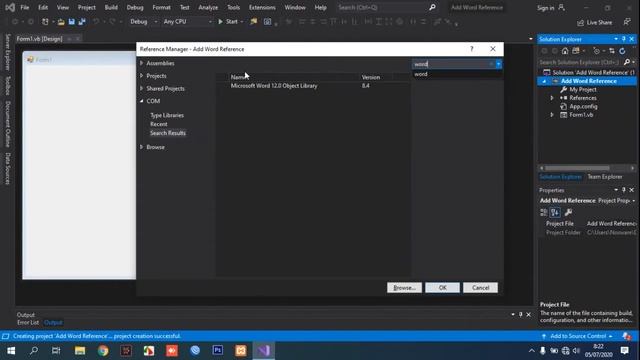Click the Categorized icon in Properties panel
This screenshot has height=360, width=640.
click(x=544, y=212)
